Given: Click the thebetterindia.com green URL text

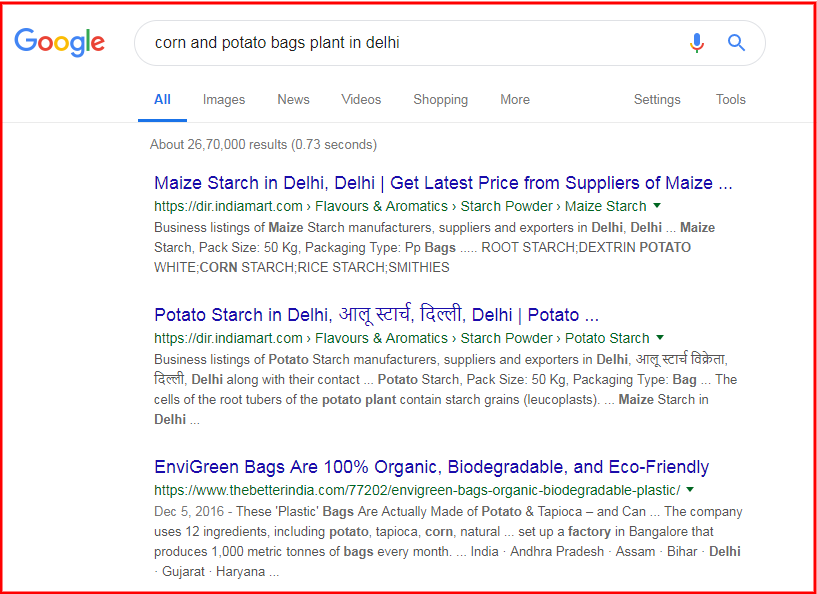Looking at the screenshot, I should pos(416,490).
